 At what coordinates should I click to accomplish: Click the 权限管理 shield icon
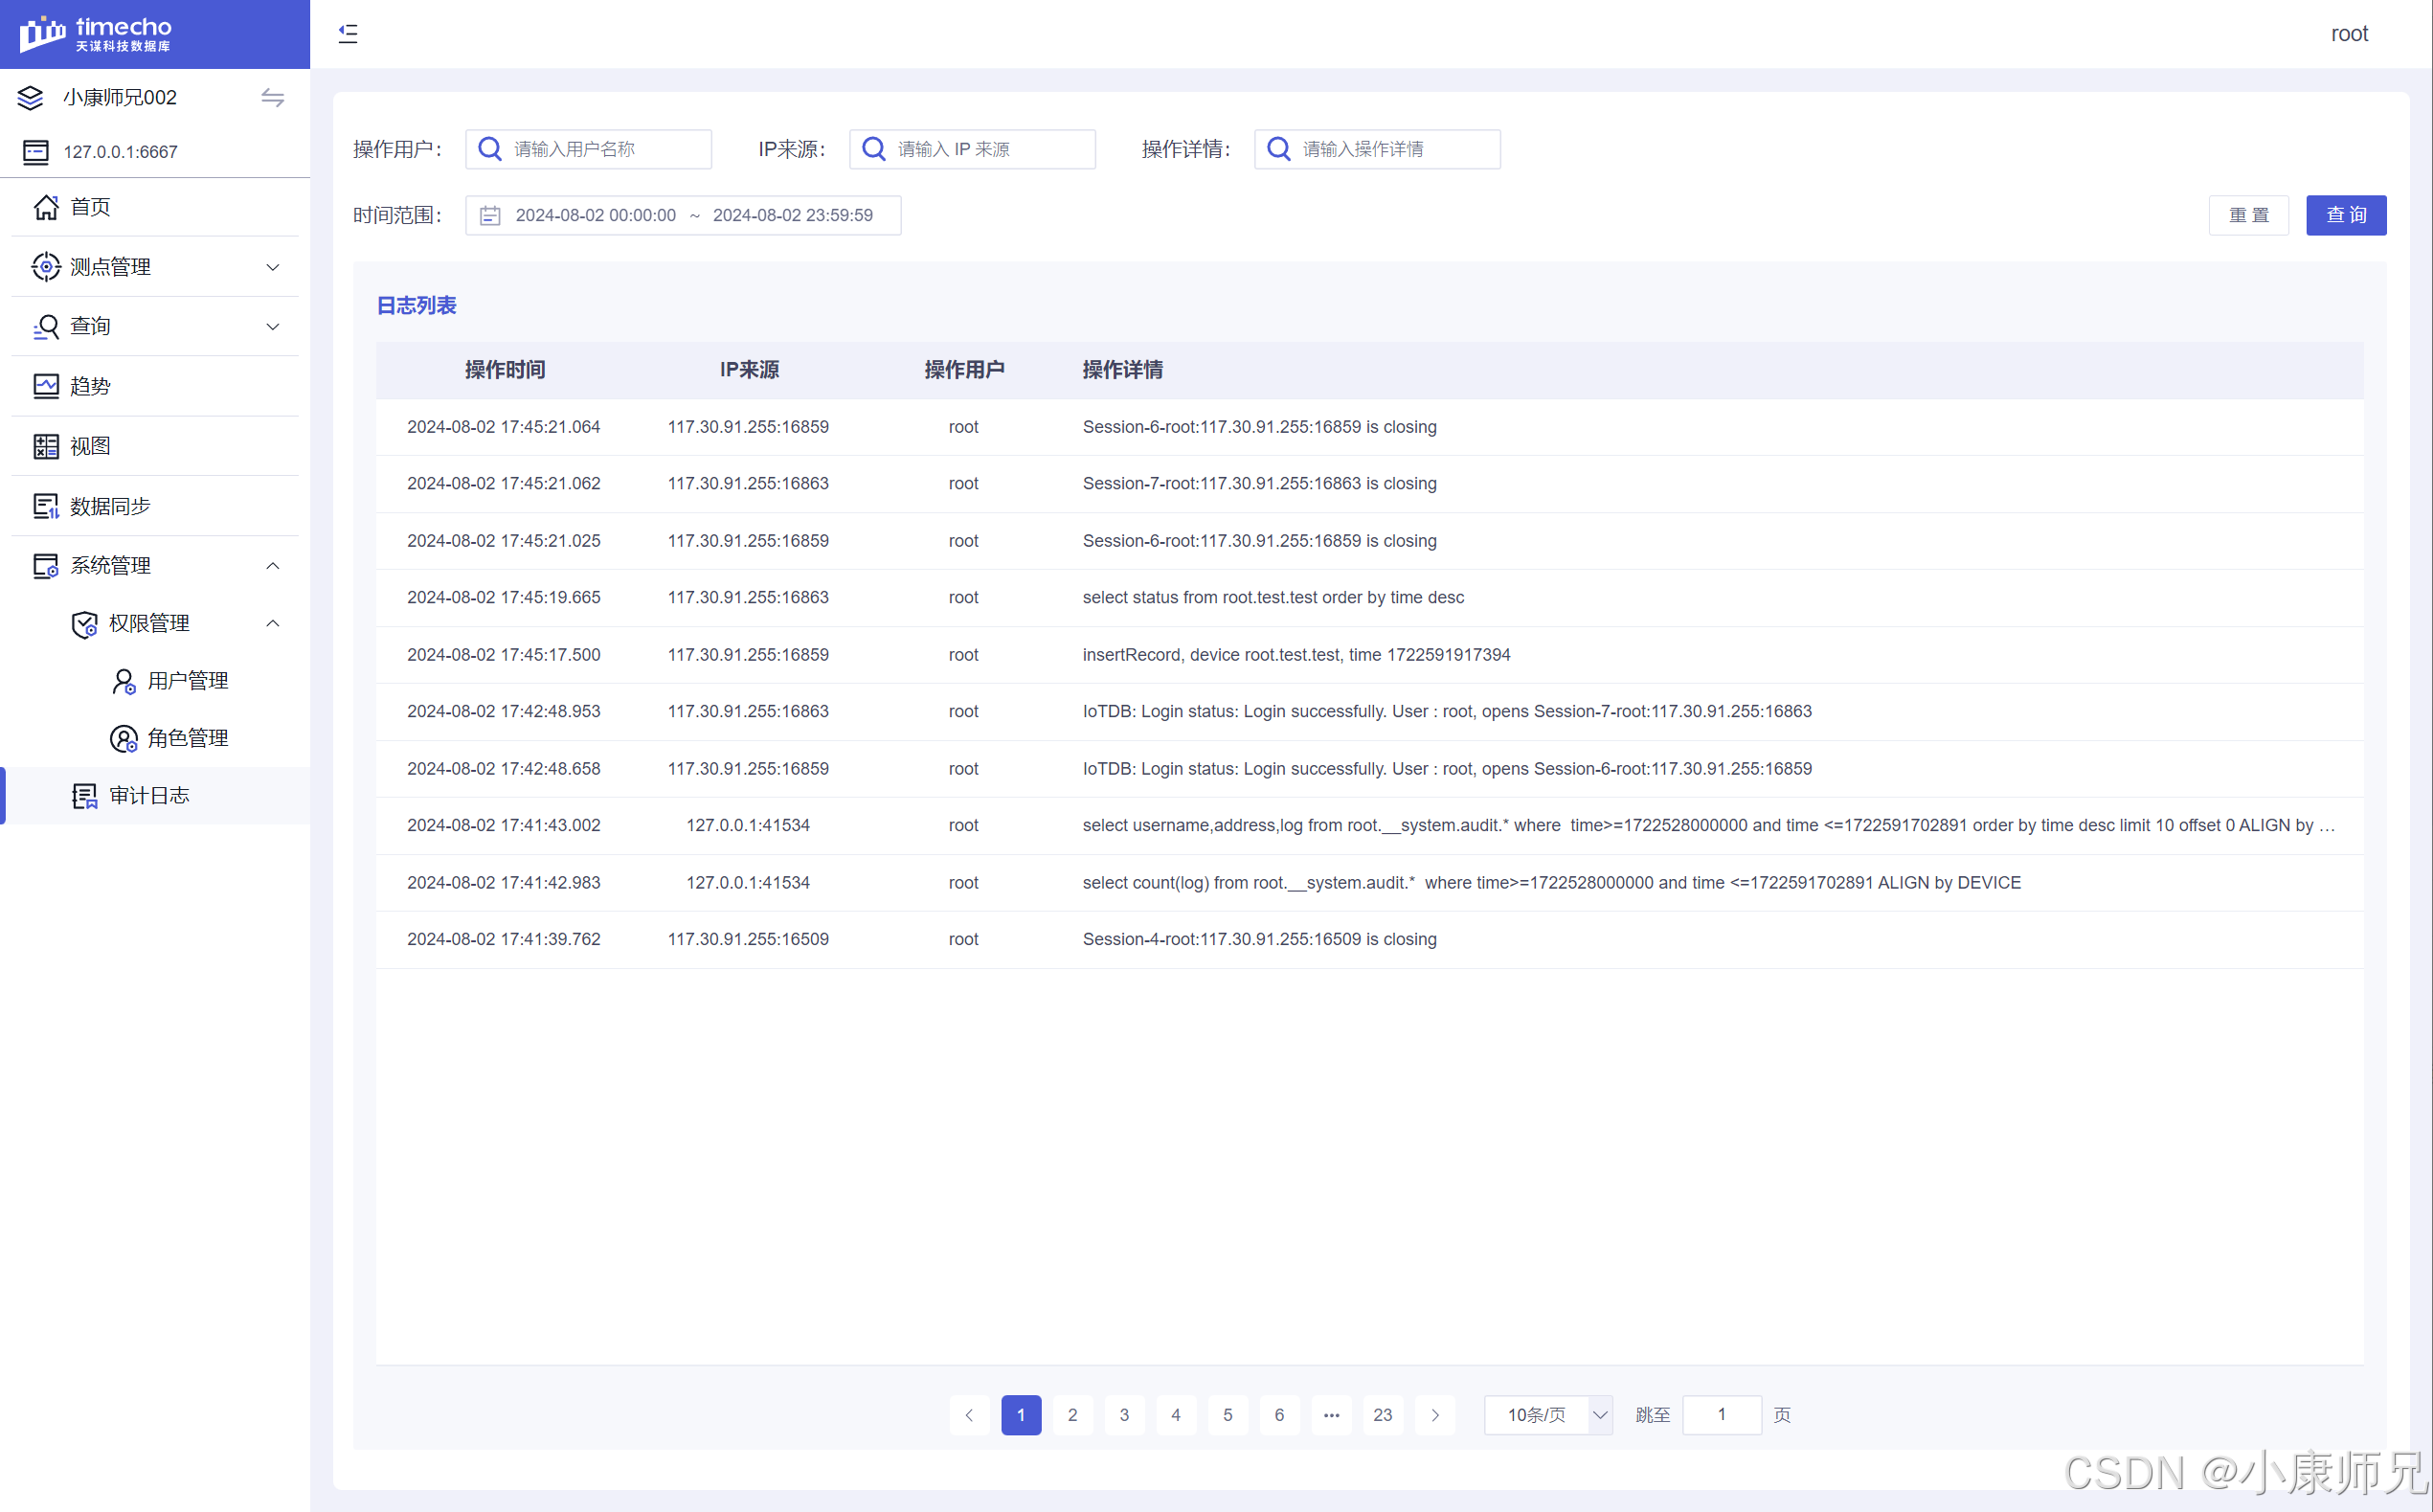point(85,624)
